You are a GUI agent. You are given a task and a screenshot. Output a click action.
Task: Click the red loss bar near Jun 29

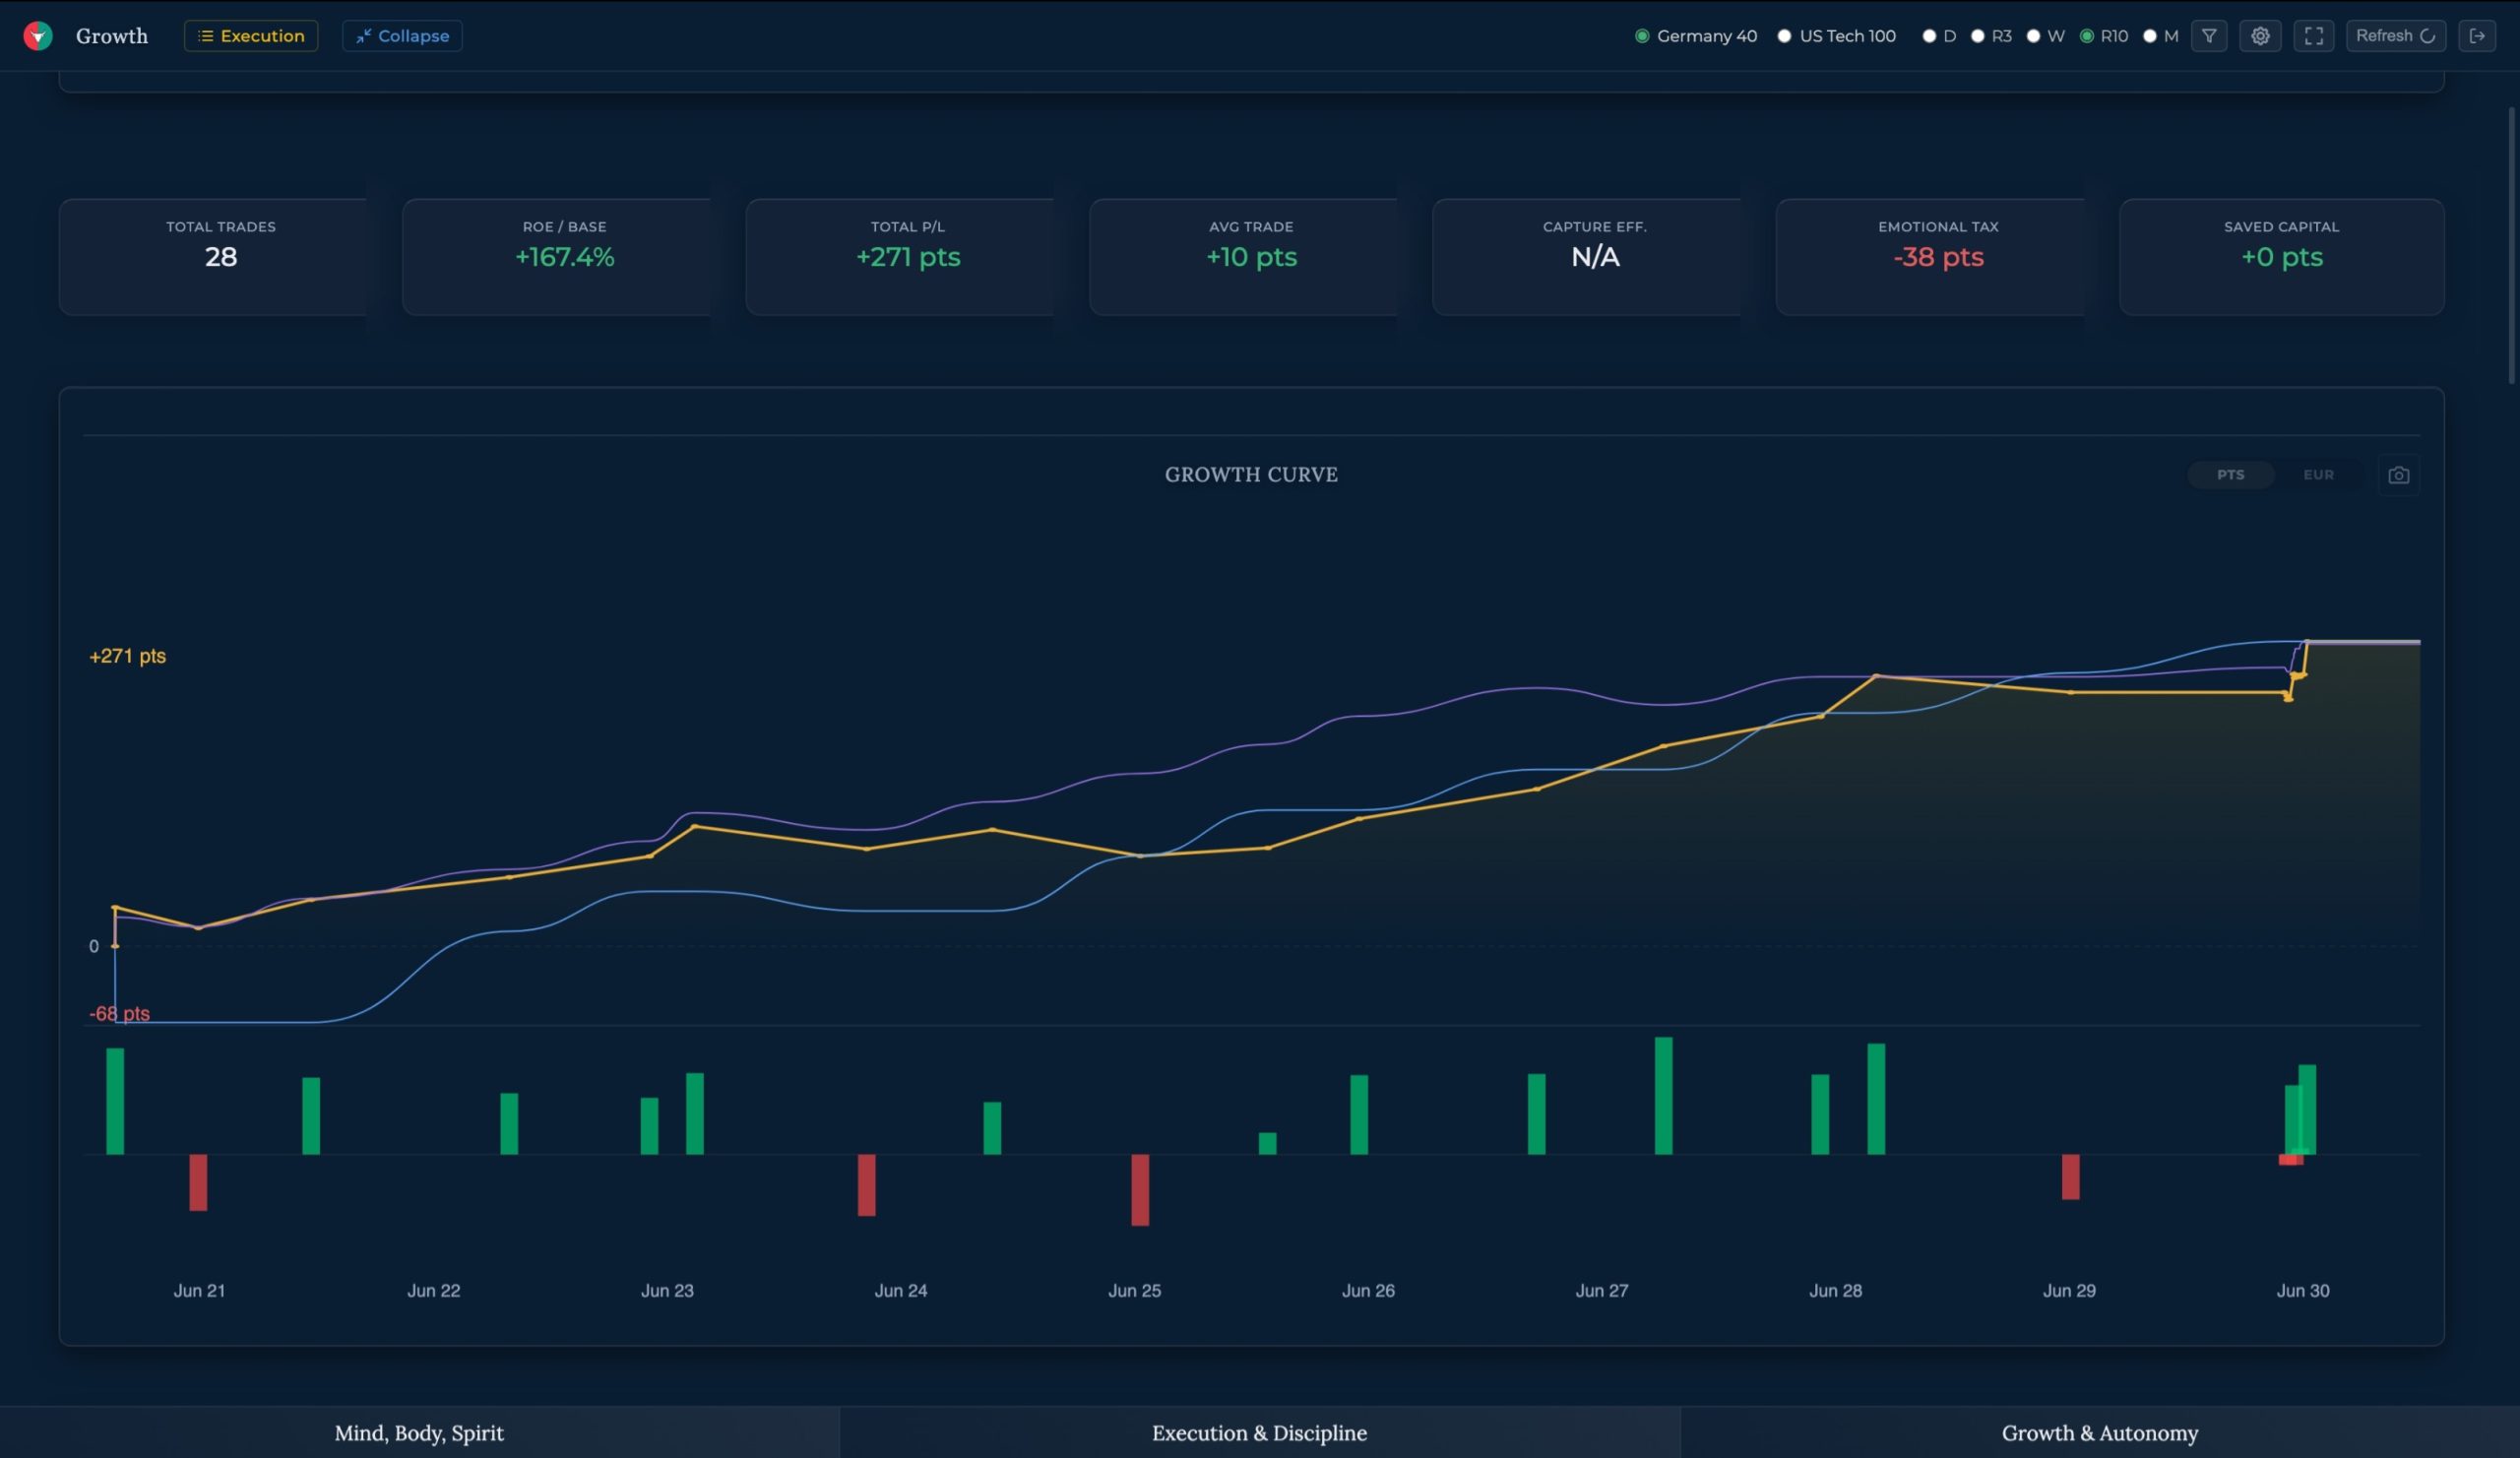[2071, 1177]
